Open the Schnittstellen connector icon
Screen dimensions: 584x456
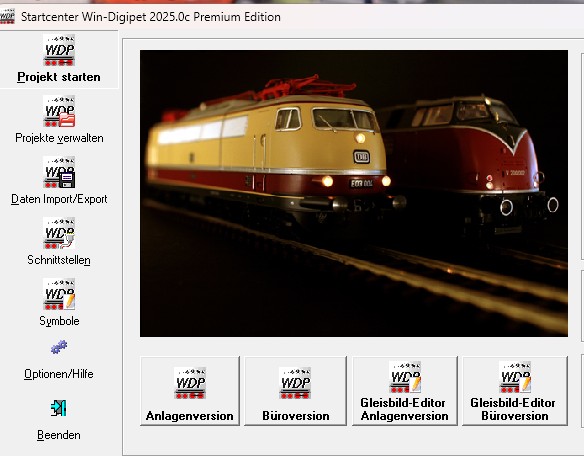coord(59,233)
